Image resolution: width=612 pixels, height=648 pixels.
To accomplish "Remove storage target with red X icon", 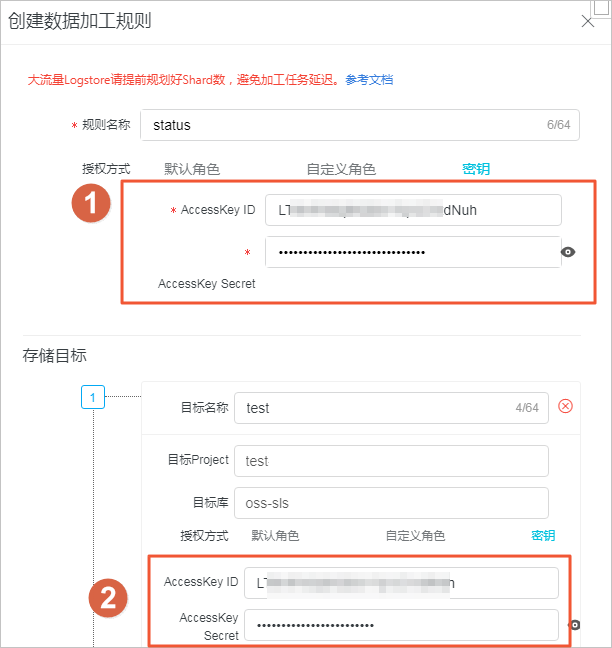I will point(565,406).
